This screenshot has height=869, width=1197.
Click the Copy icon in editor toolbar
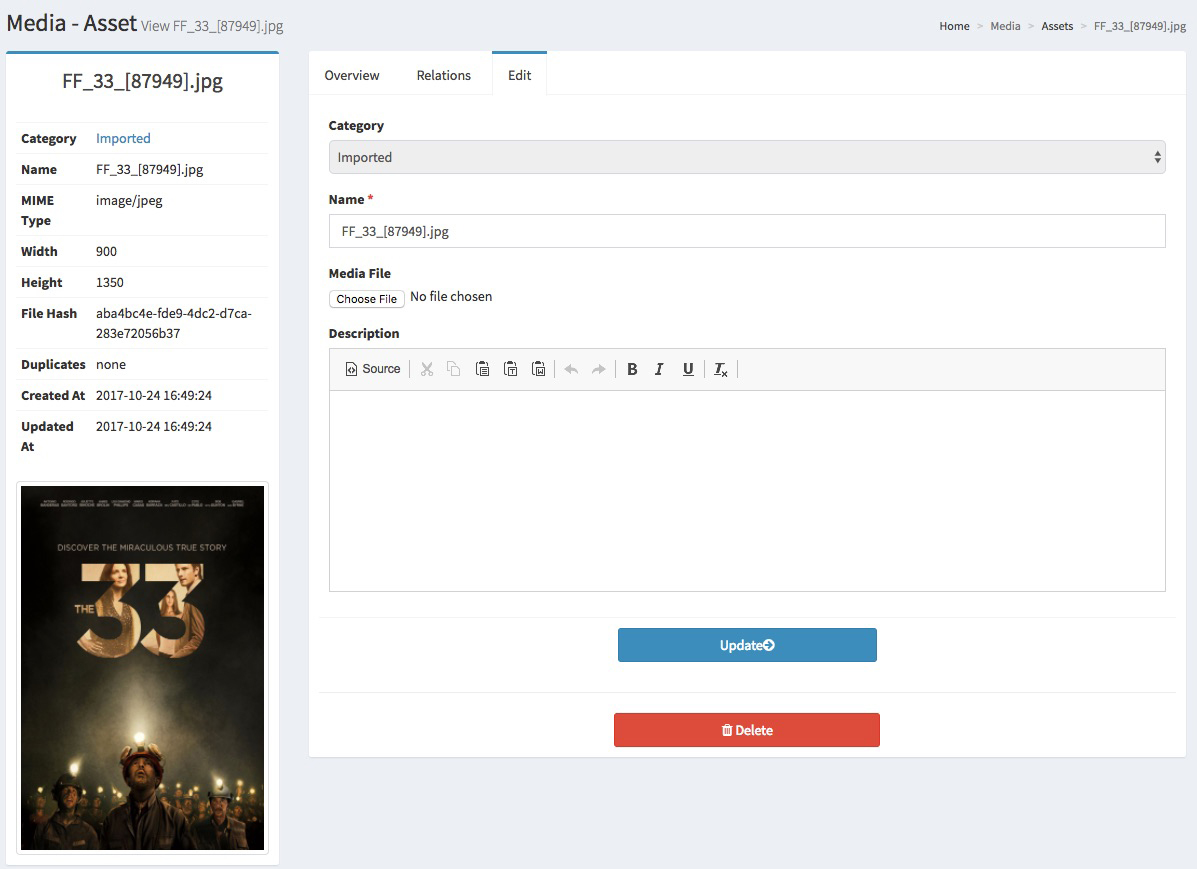pyautogui.click(x=454, y=369)
